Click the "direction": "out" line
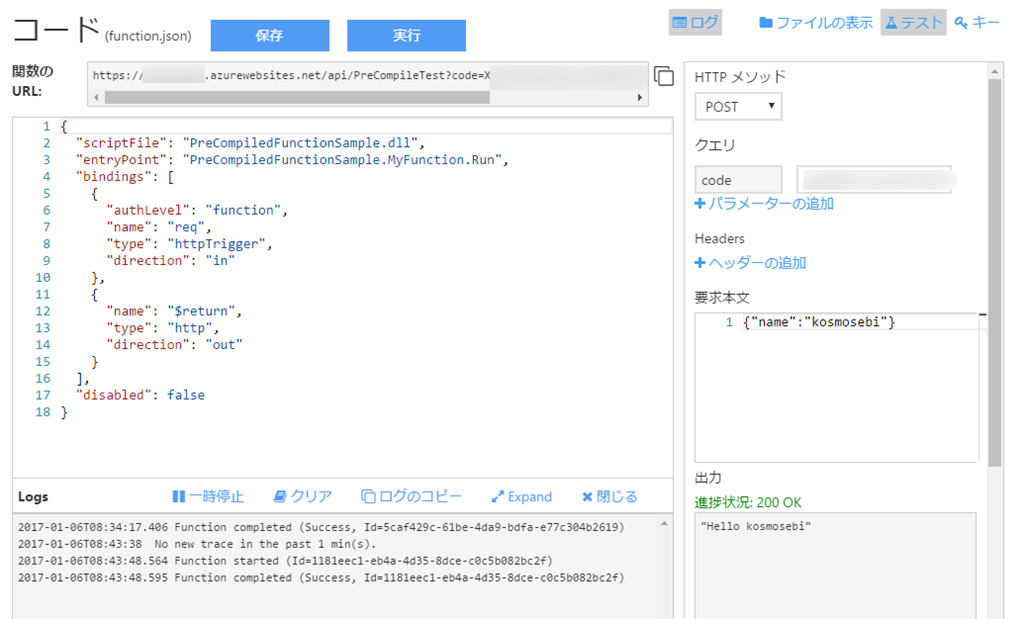The height and width of the screenshot is (619, 1024). 174,345
